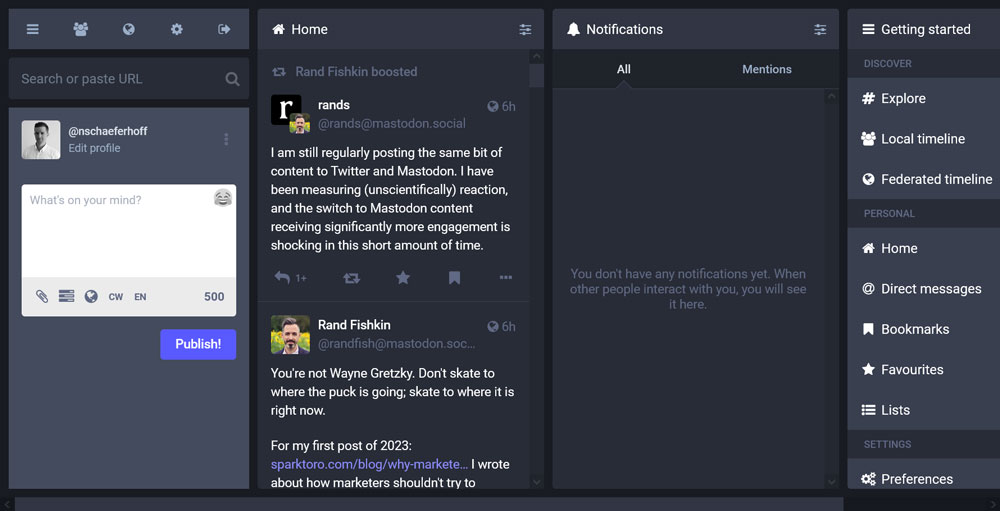Open the federated timeline globe icon in top nav
This screenshot has height=511, width=1000.
point(129,30)
